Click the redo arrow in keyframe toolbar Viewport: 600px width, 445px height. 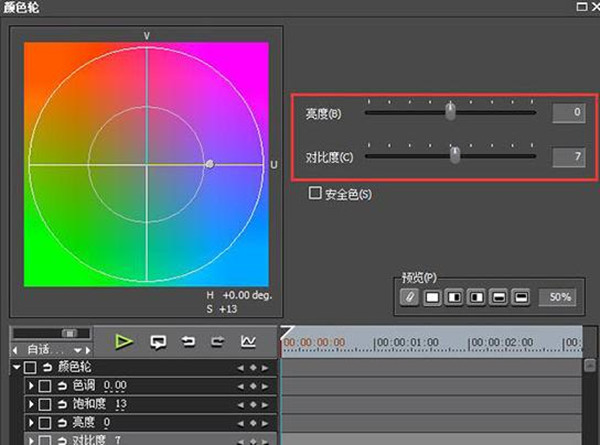click(x=216, y=342)
